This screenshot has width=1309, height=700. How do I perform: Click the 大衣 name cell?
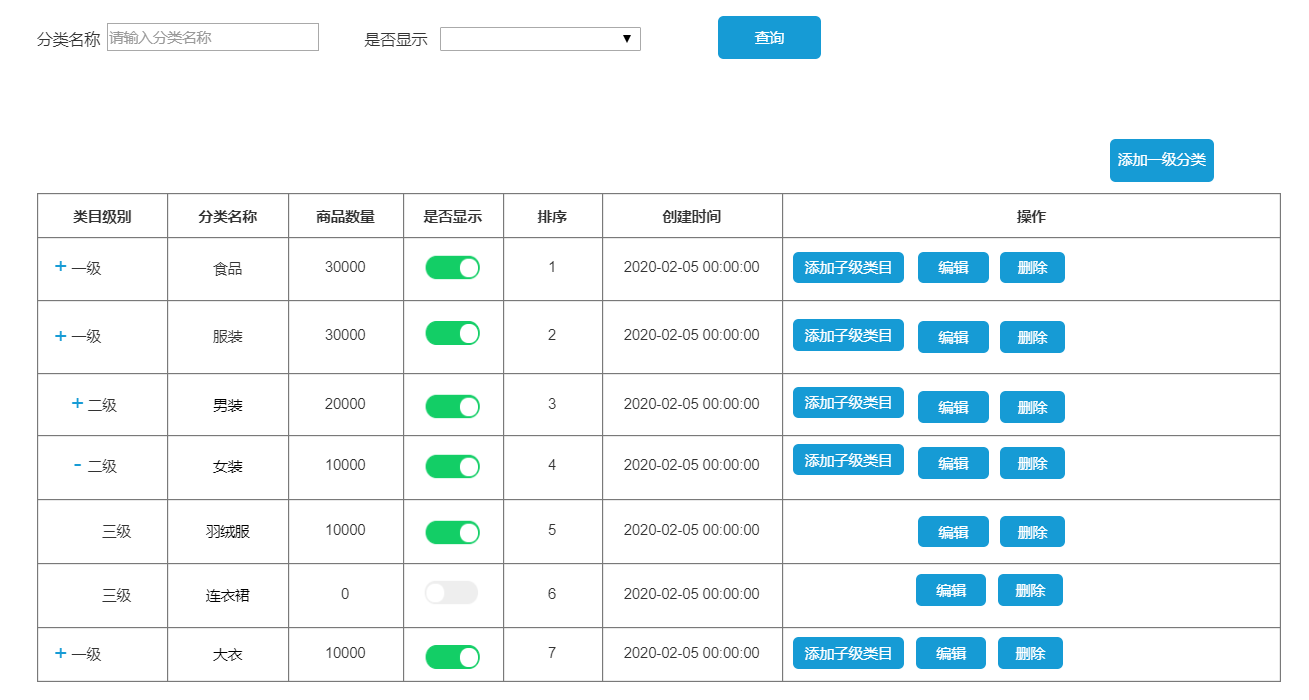(x=228, y=655)
